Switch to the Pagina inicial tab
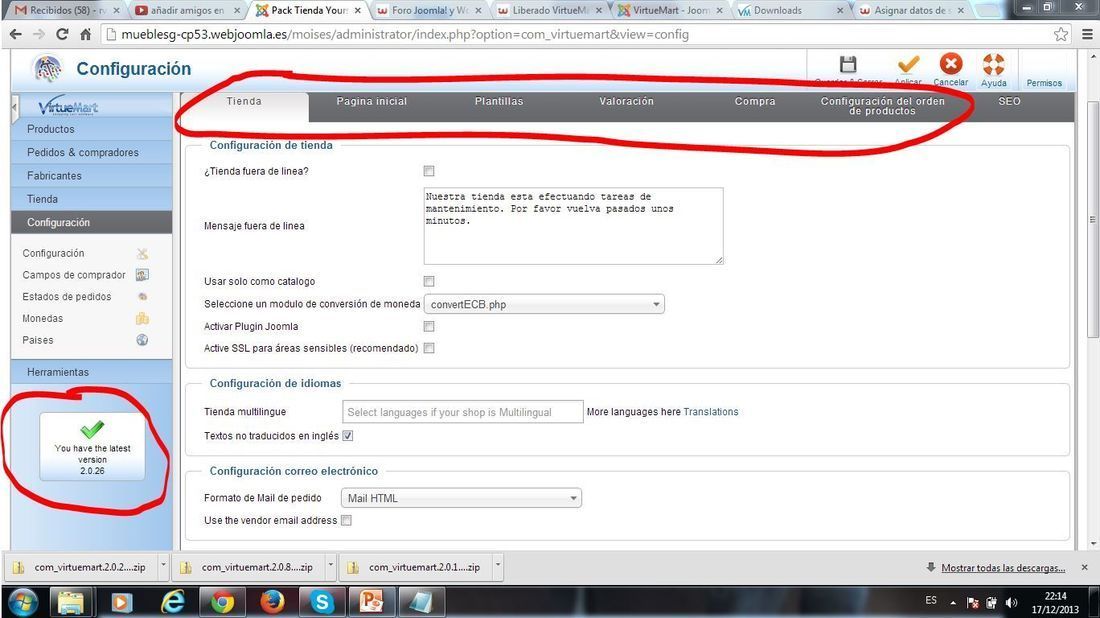 point(372,101)
